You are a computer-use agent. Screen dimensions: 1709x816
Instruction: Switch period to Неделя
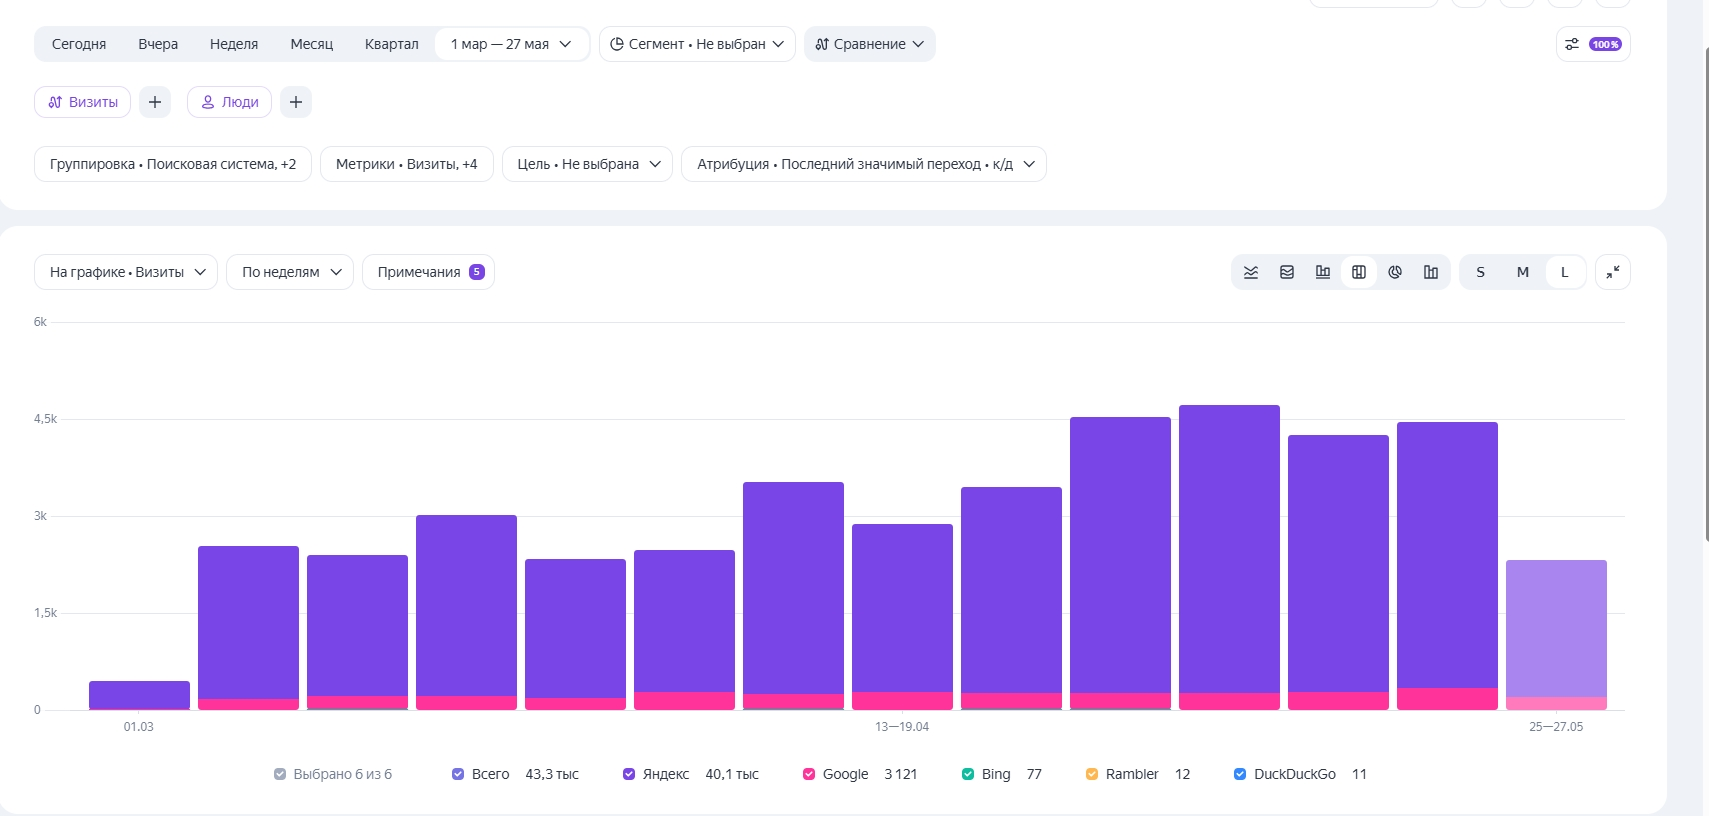234,44
